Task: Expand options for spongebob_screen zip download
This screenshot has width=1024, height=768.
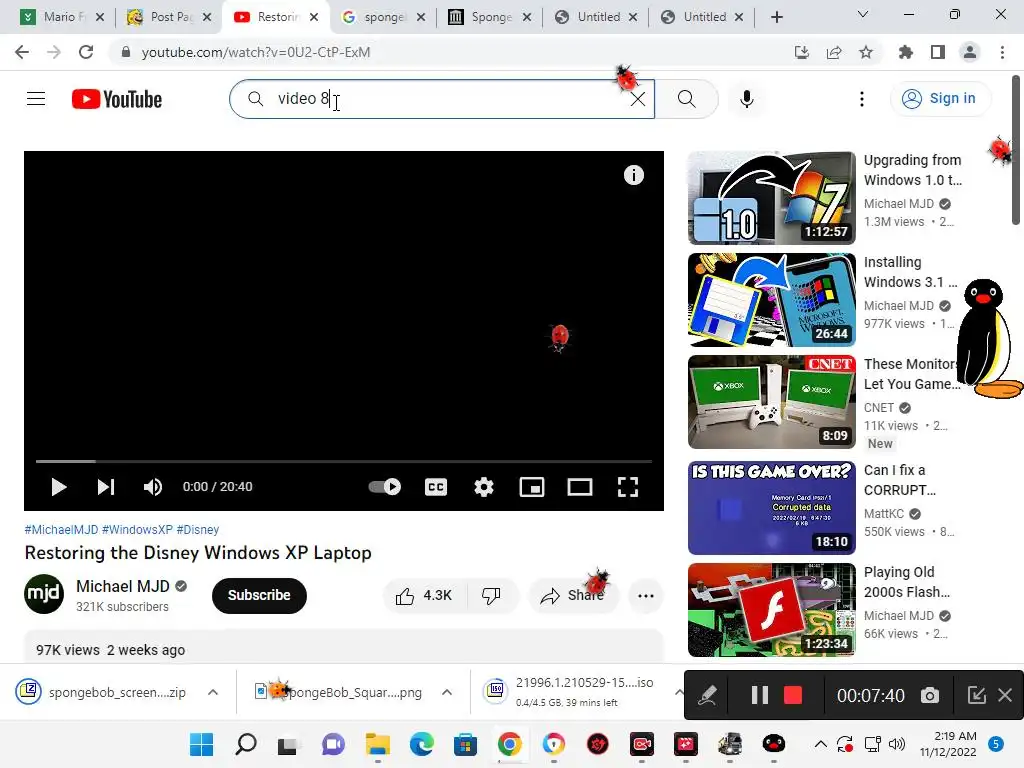Action: [x=213, y=692]
